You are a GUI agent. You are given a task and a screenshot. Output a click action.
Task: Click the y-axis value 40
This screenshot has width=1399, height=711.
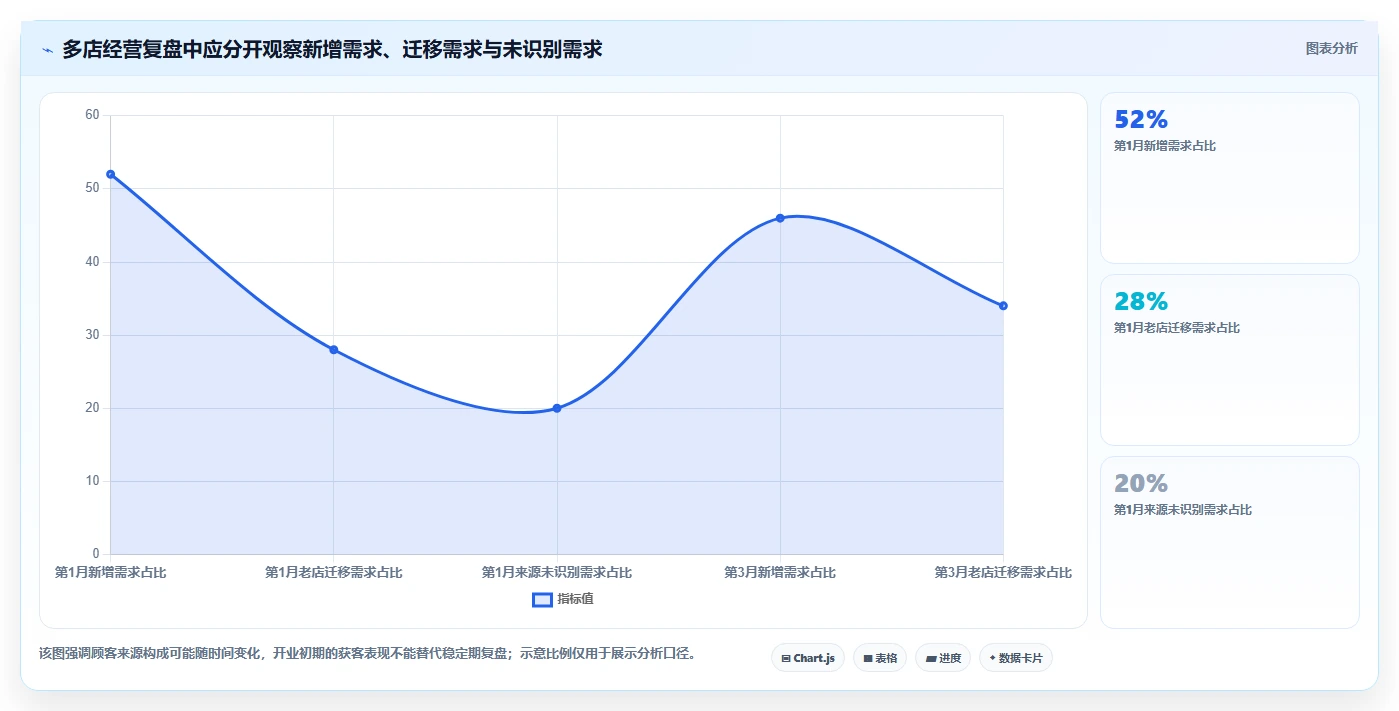tap(92, 262)
